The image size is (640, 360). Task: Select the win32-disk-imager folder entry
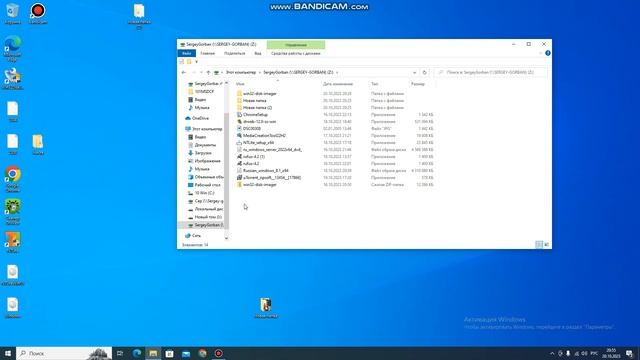[x=260, y=94]
